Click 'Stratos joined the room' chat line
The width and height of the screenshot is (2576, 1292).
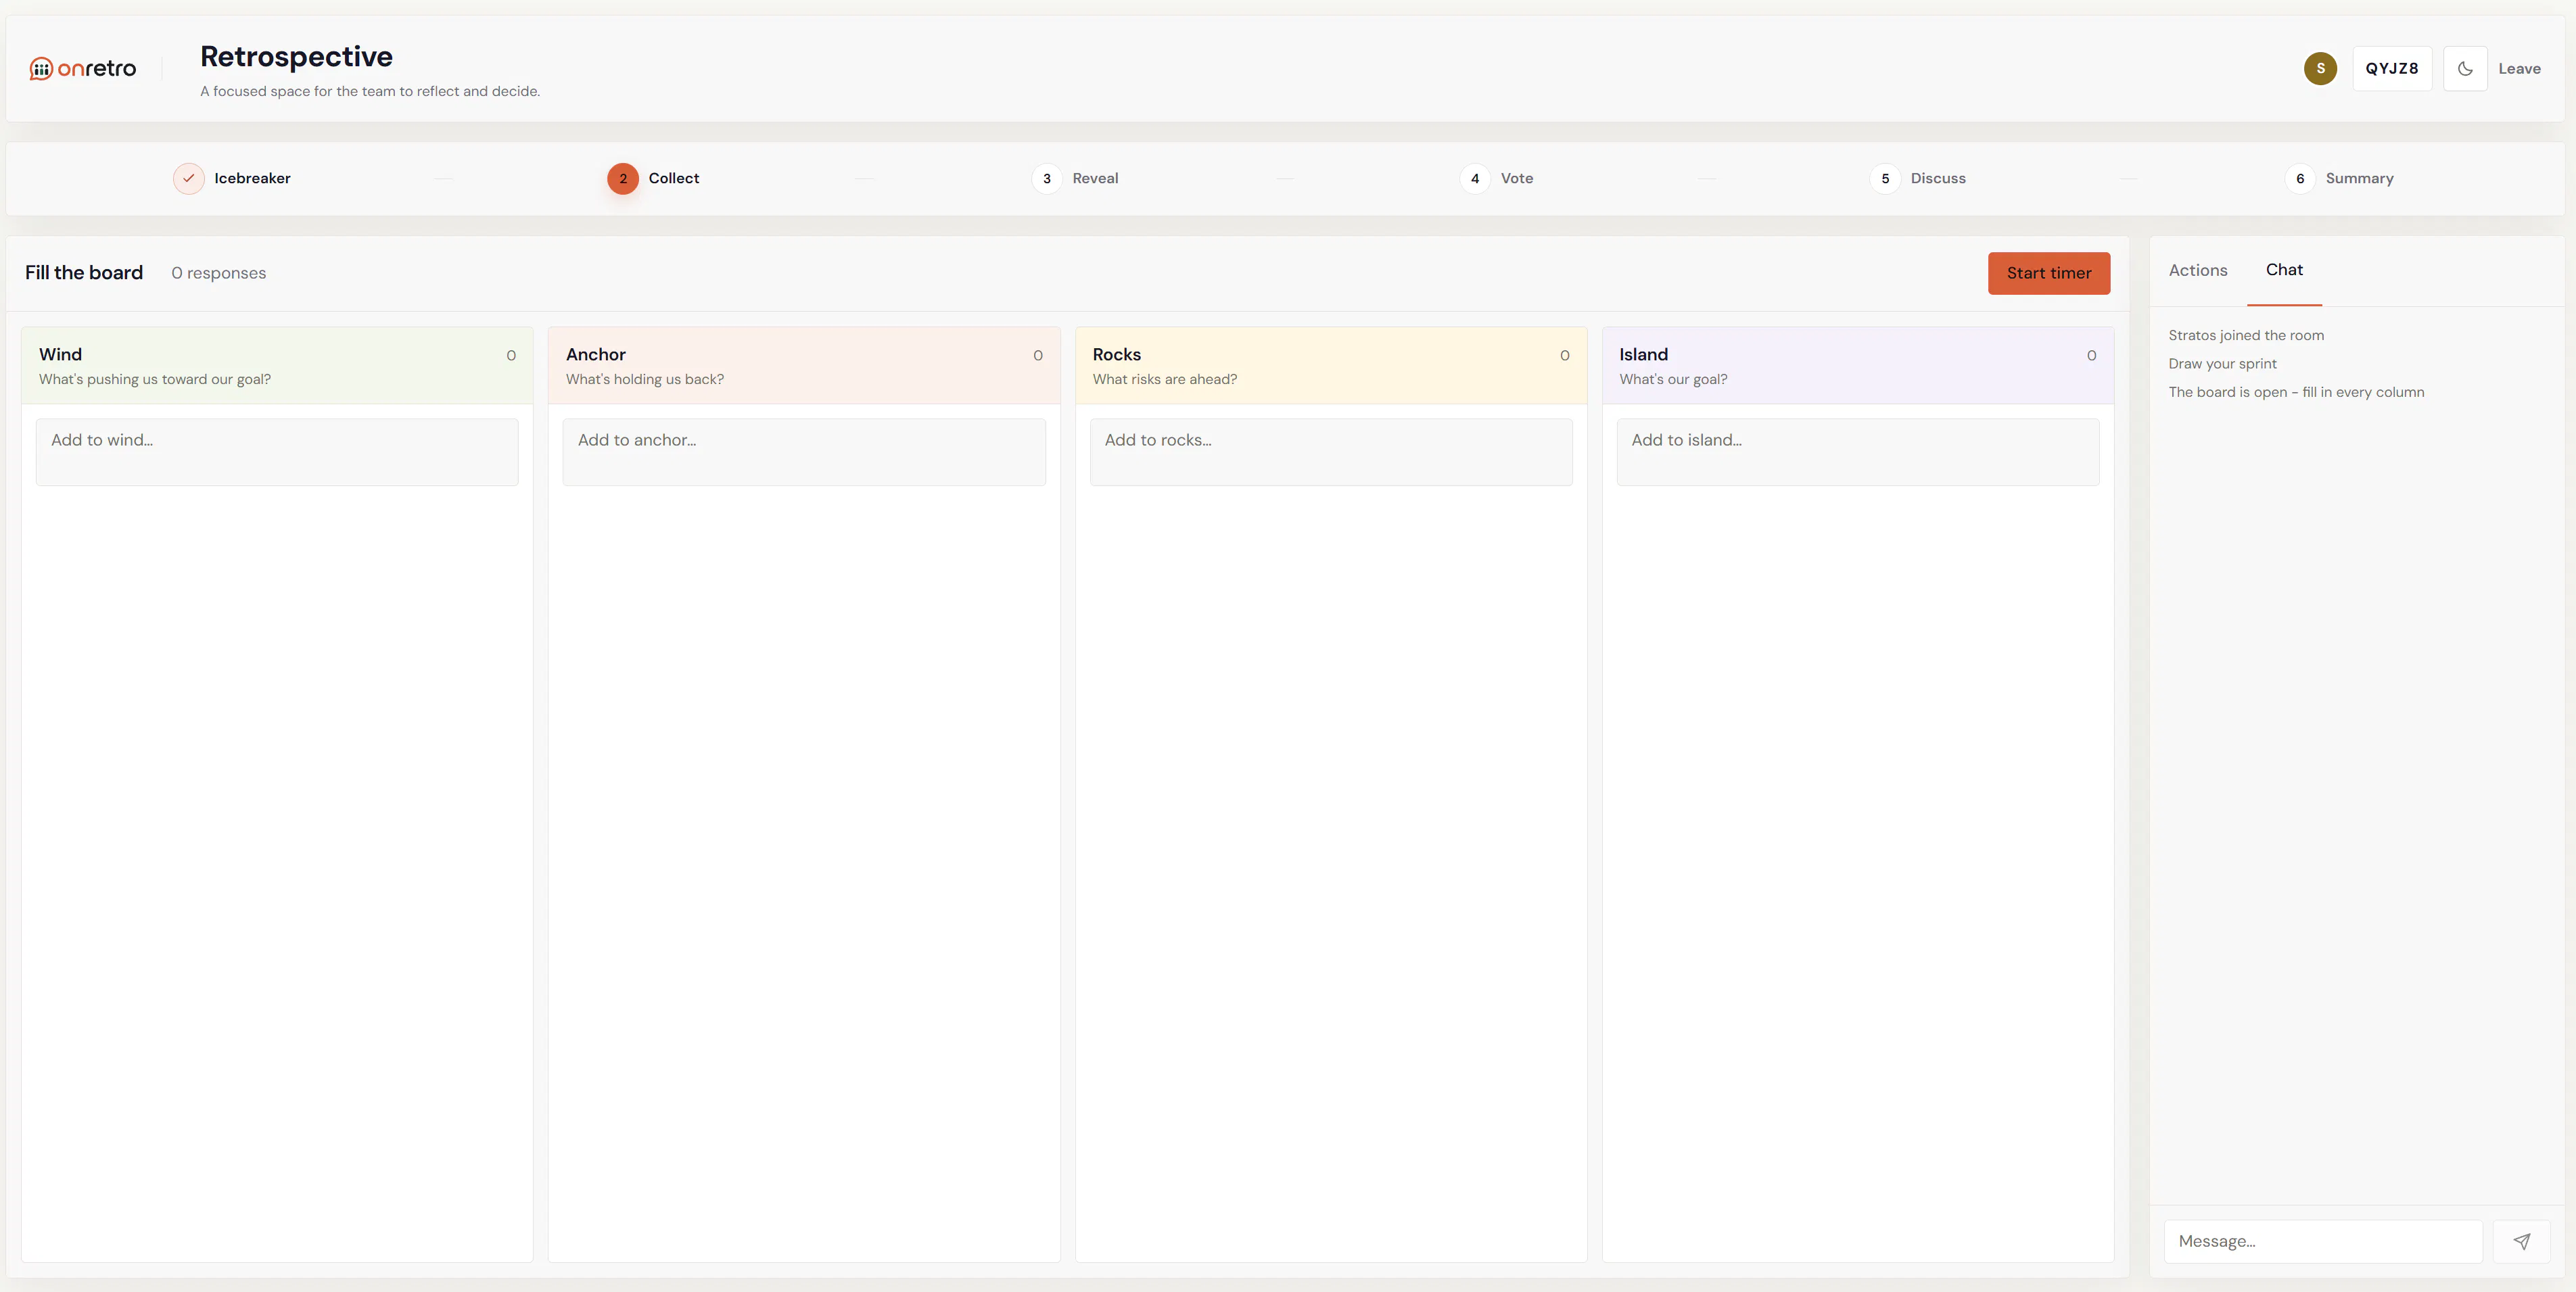coord(2245,335)
